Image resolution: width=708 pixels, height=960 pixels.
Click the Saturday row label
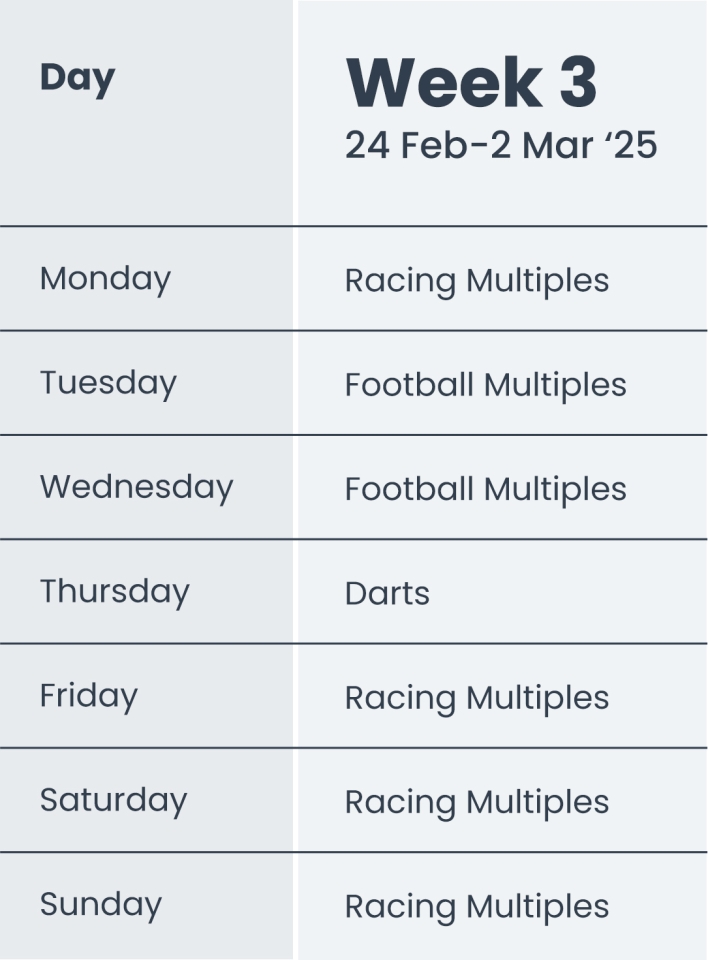[x=113, y=800]
